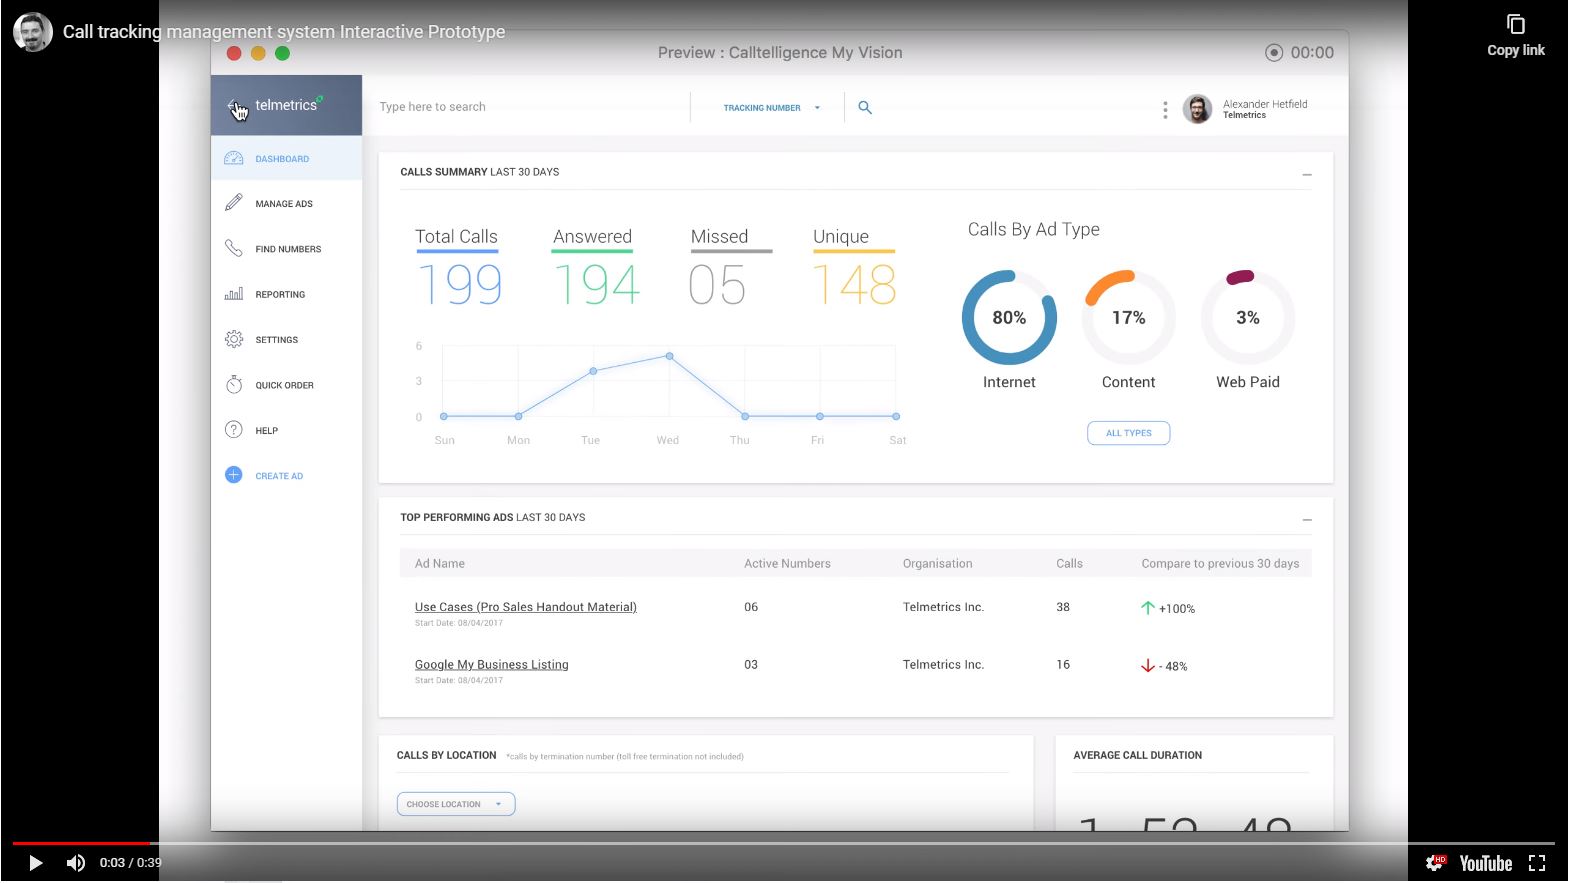The height and width of the screenshot is (883, 1570).
Task: Click the Unique 148 figure
Action: click(x=854, y=285)
